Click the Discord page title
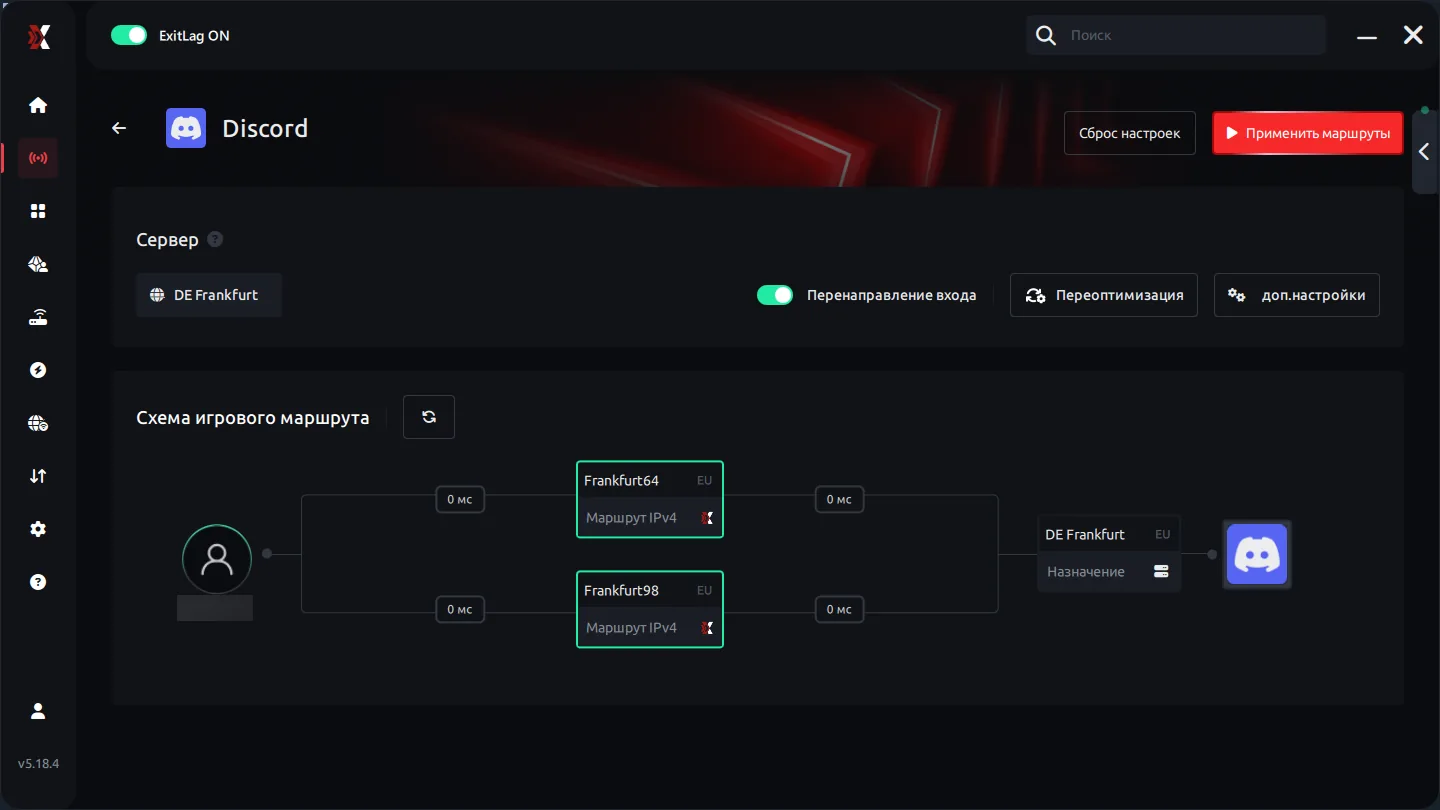The image size is (1440, 810). pos(265,128)
